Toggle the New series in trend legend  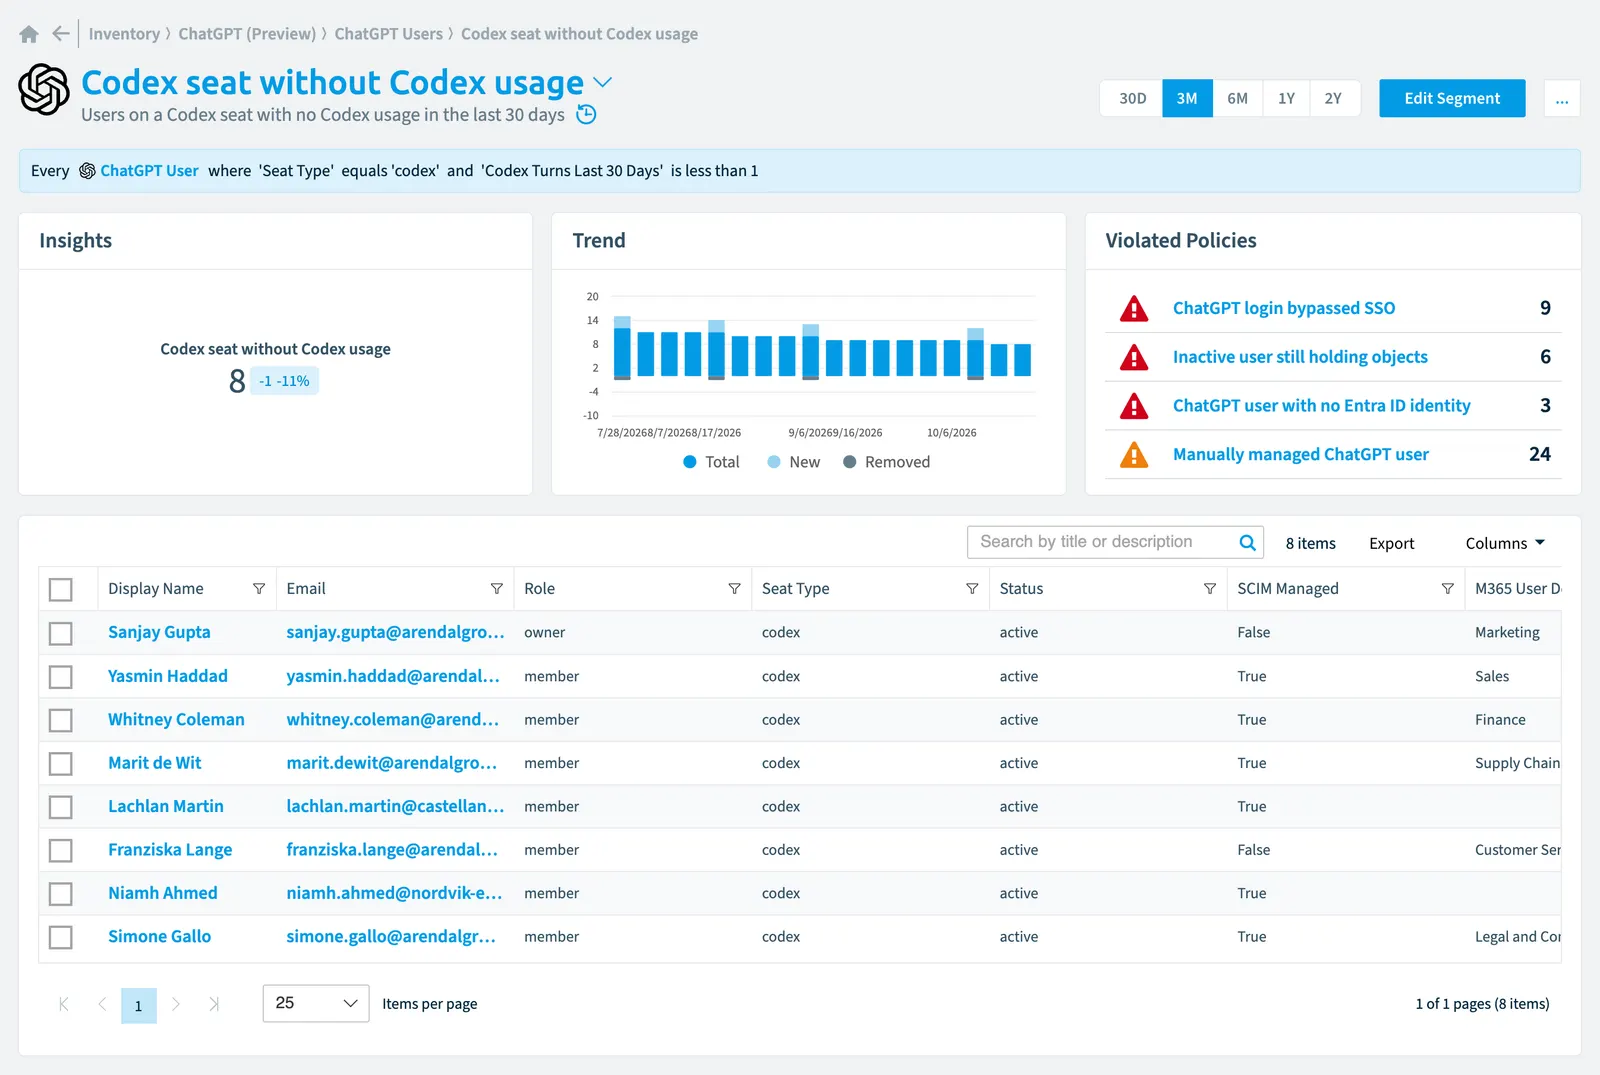[x=794, y=462]
